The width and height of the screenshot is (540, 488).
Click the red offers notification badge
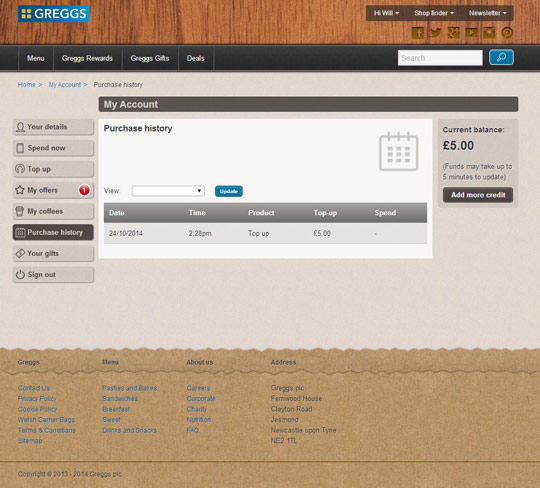84,190
